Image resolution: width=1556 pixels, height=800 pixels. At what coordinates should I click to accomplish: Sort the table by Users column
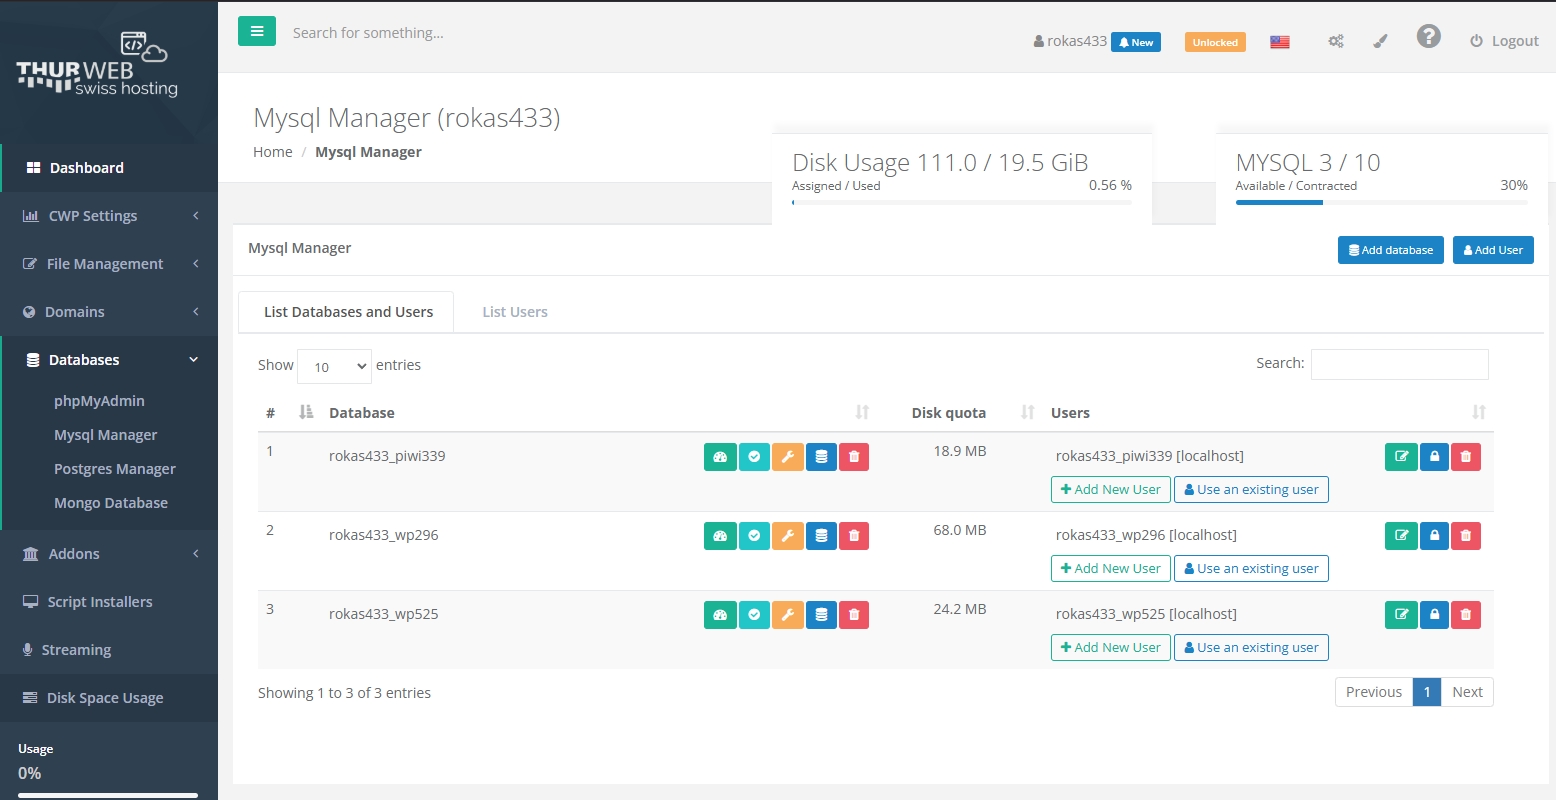[1268, 413]
